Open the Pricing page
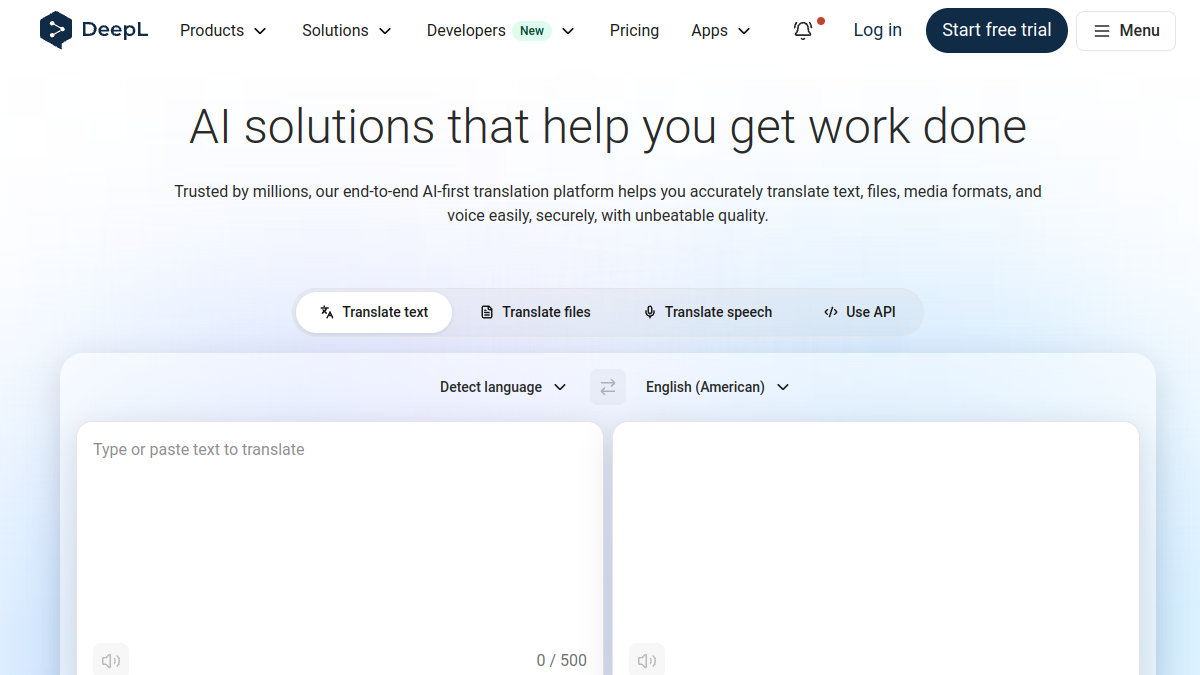This screenshot has width=1200, height=675. click(x=634, y=31)
